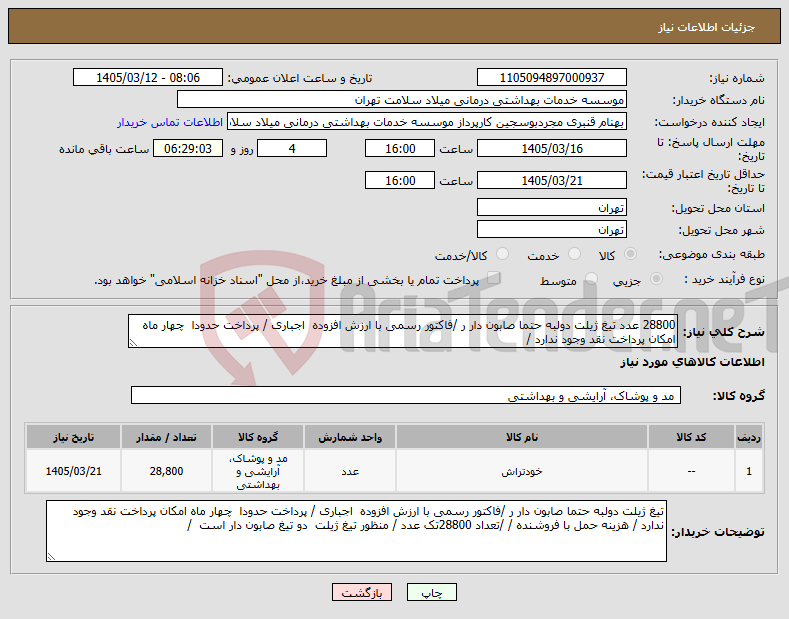The height and width of the screenshot is (619, 789).
Task: Choose the جزیی purchase type radio
Action: click(x=656, y=279)
